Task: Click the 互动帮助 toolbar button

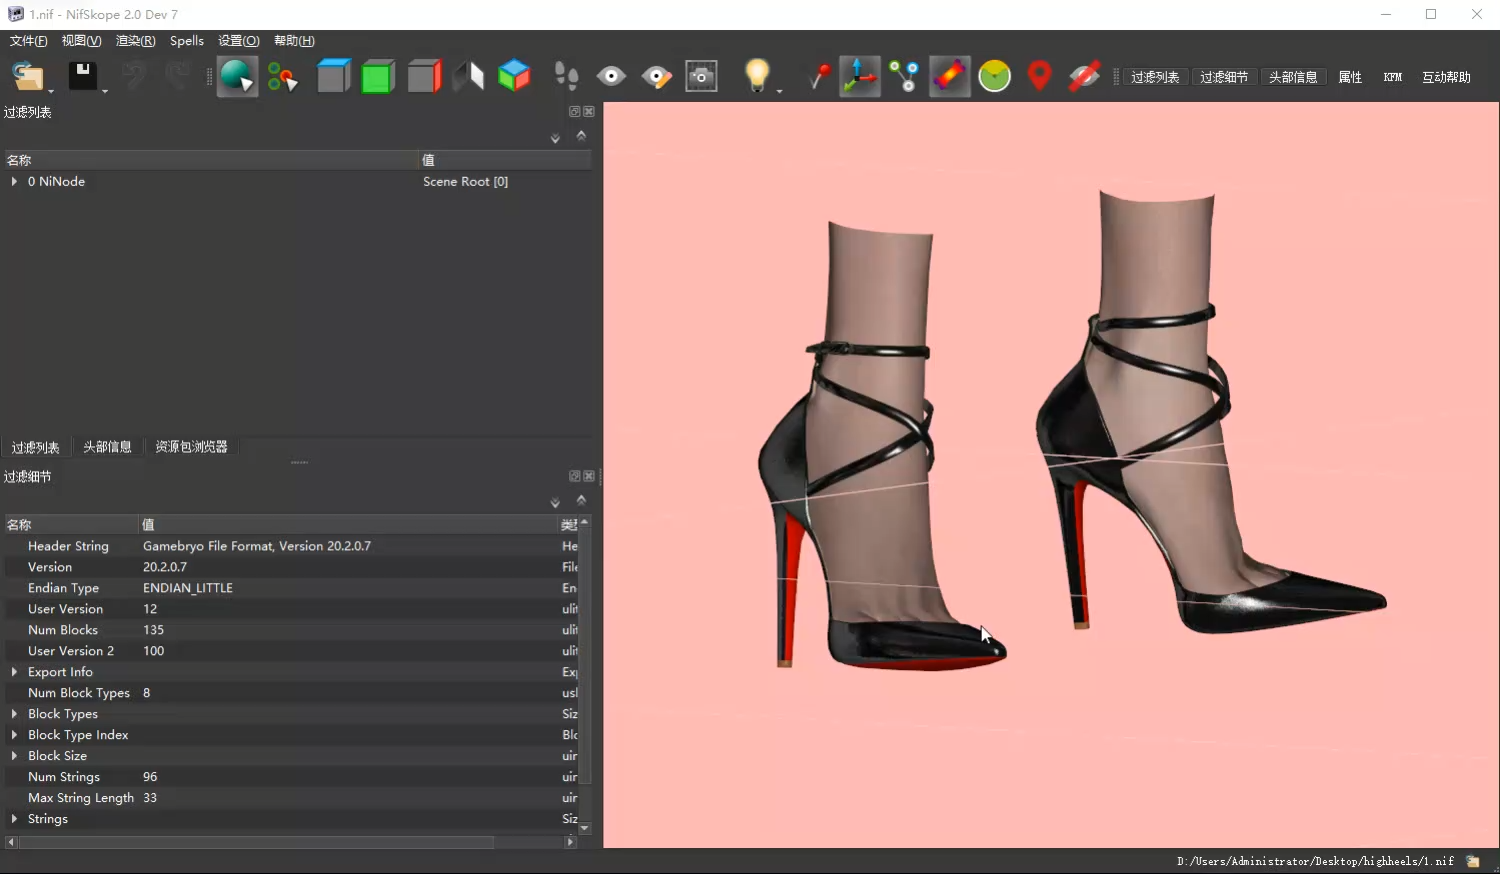Action: pos(1446,77)
